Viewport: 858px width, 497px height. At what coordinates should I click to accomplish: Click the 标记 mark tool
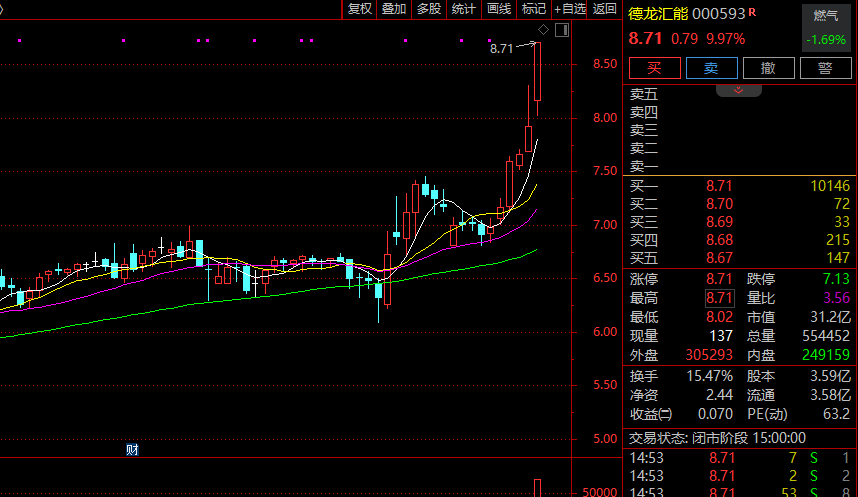point(534,9)
